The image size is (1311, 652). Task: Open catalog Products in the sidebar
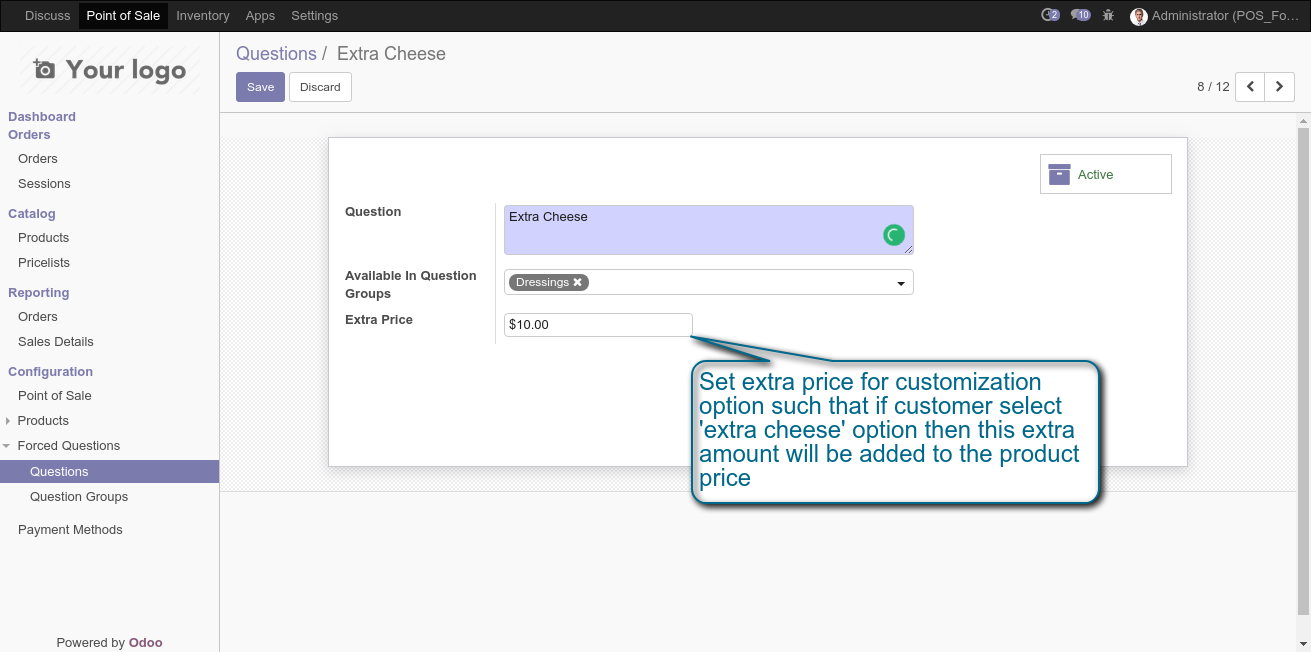click(43, 238)
